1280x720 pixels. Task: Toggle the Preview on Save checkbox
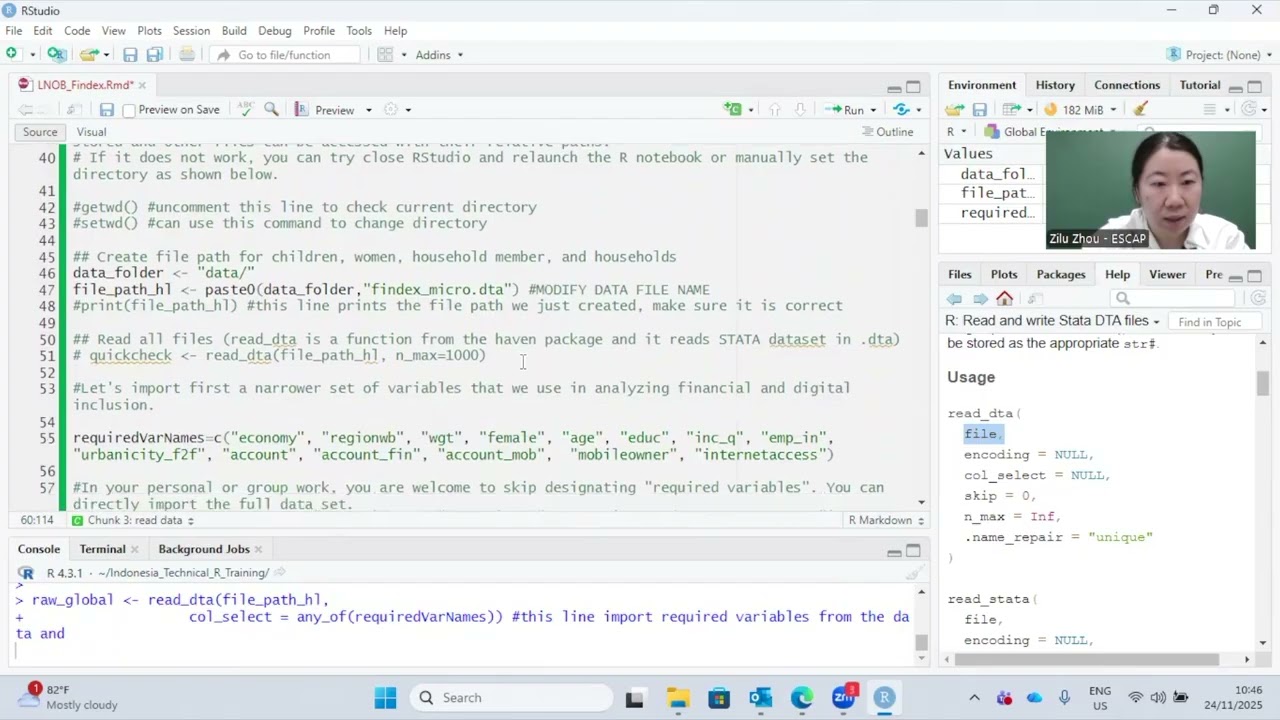129,110
